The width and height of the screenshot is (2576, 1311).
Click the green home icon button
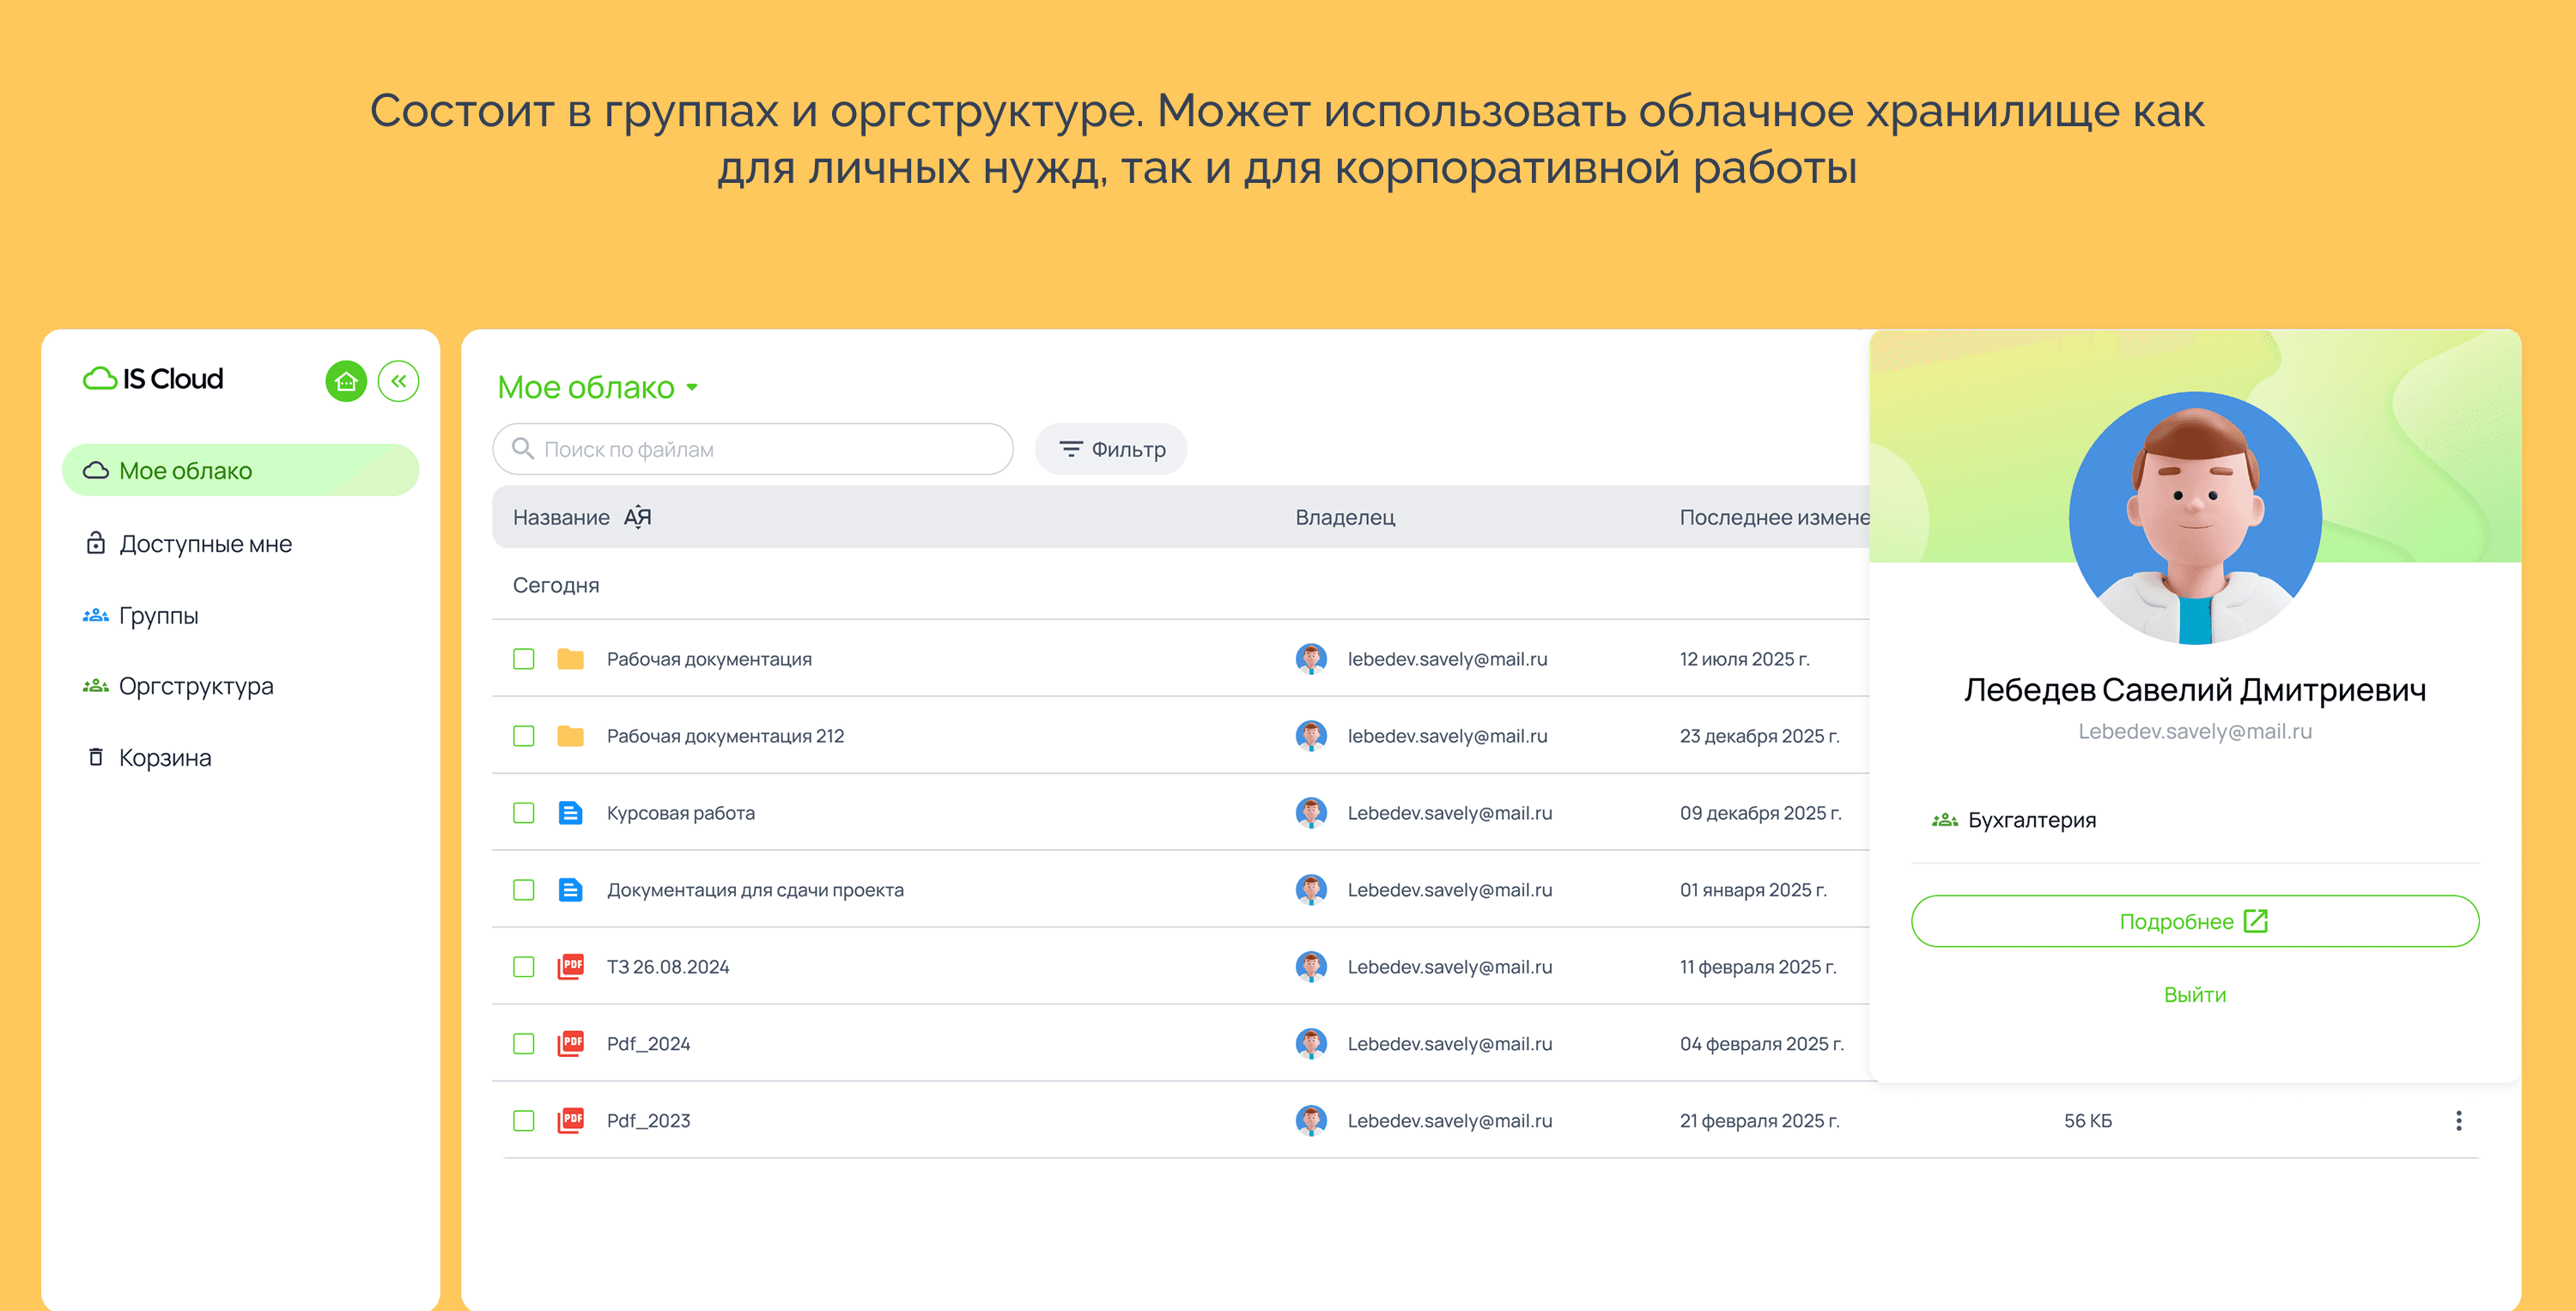tap(346, 381)
